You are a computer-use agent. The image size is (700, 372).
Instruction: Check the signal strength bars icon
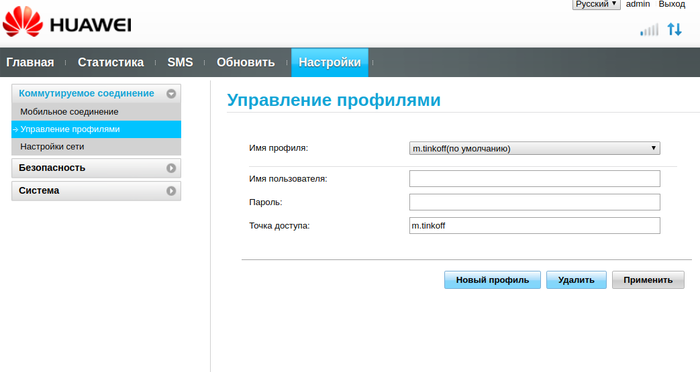pyautogui.click(x=649, y=30)
